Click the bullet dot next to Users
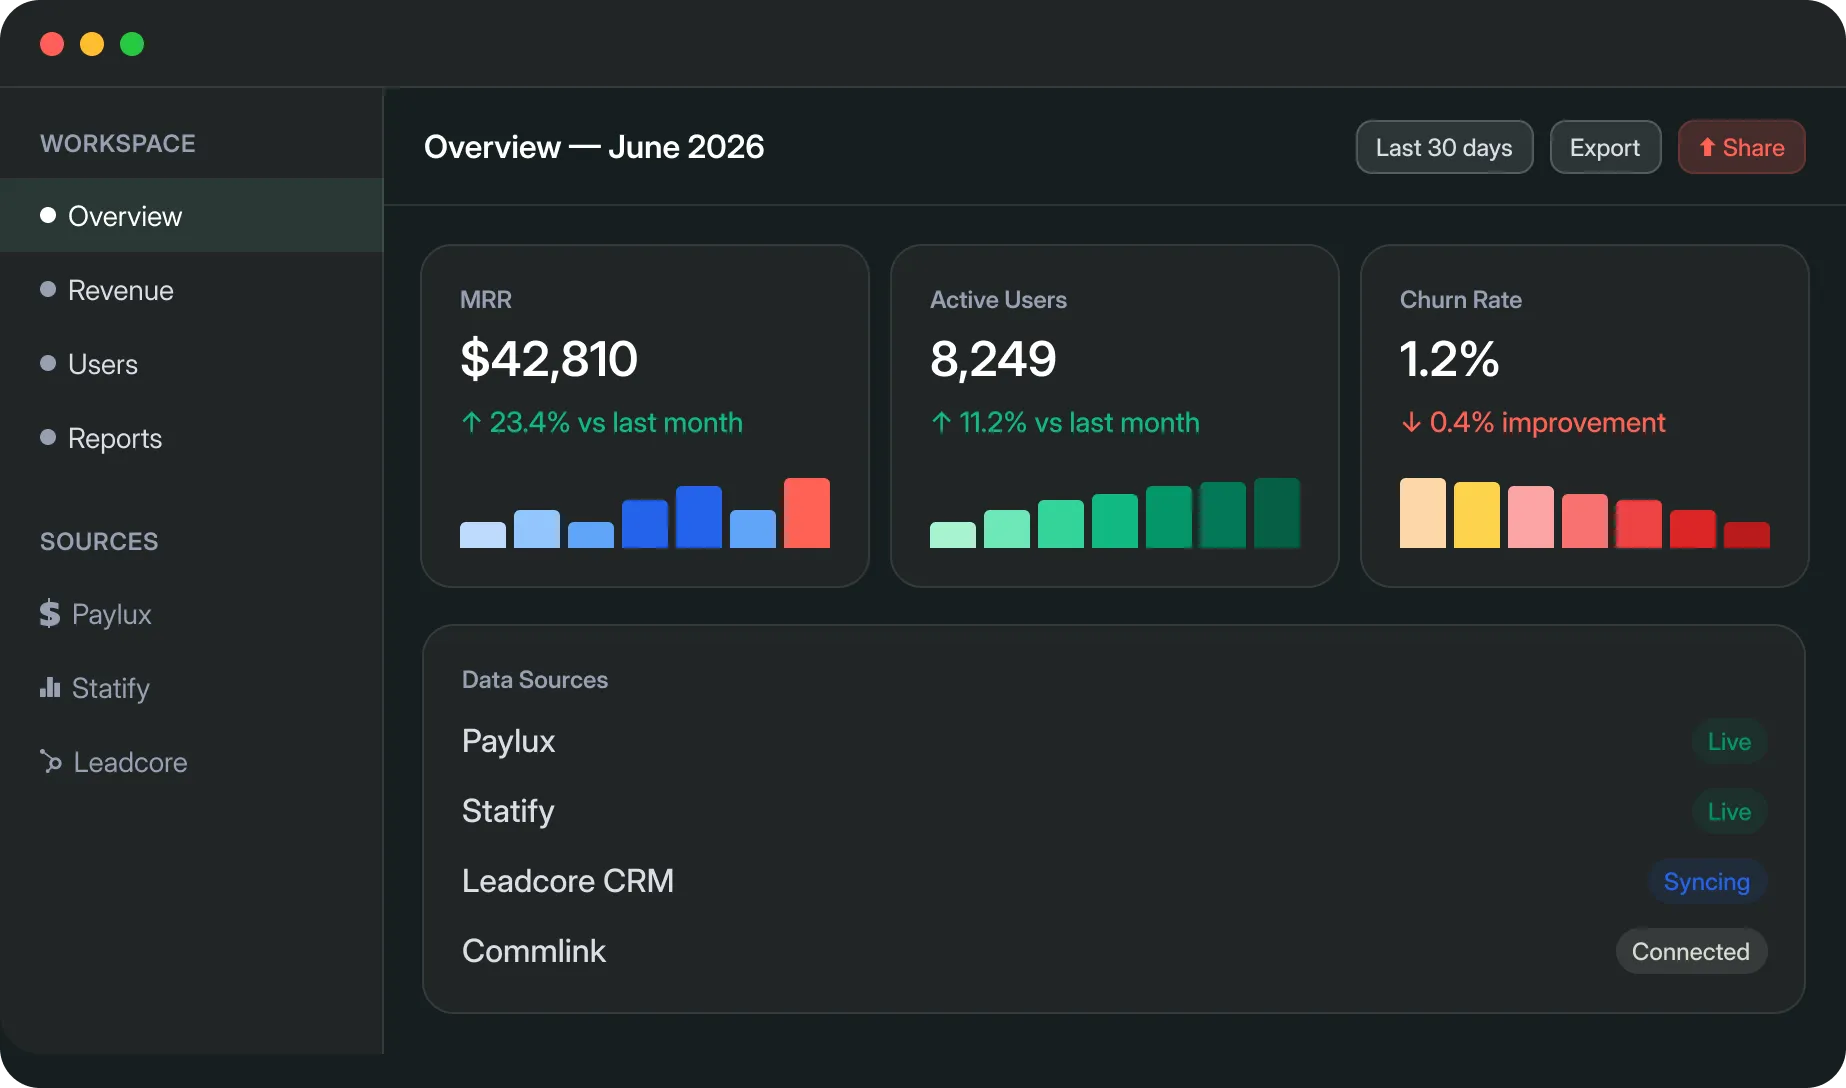1846x1088 pixels. click(48, 363)
